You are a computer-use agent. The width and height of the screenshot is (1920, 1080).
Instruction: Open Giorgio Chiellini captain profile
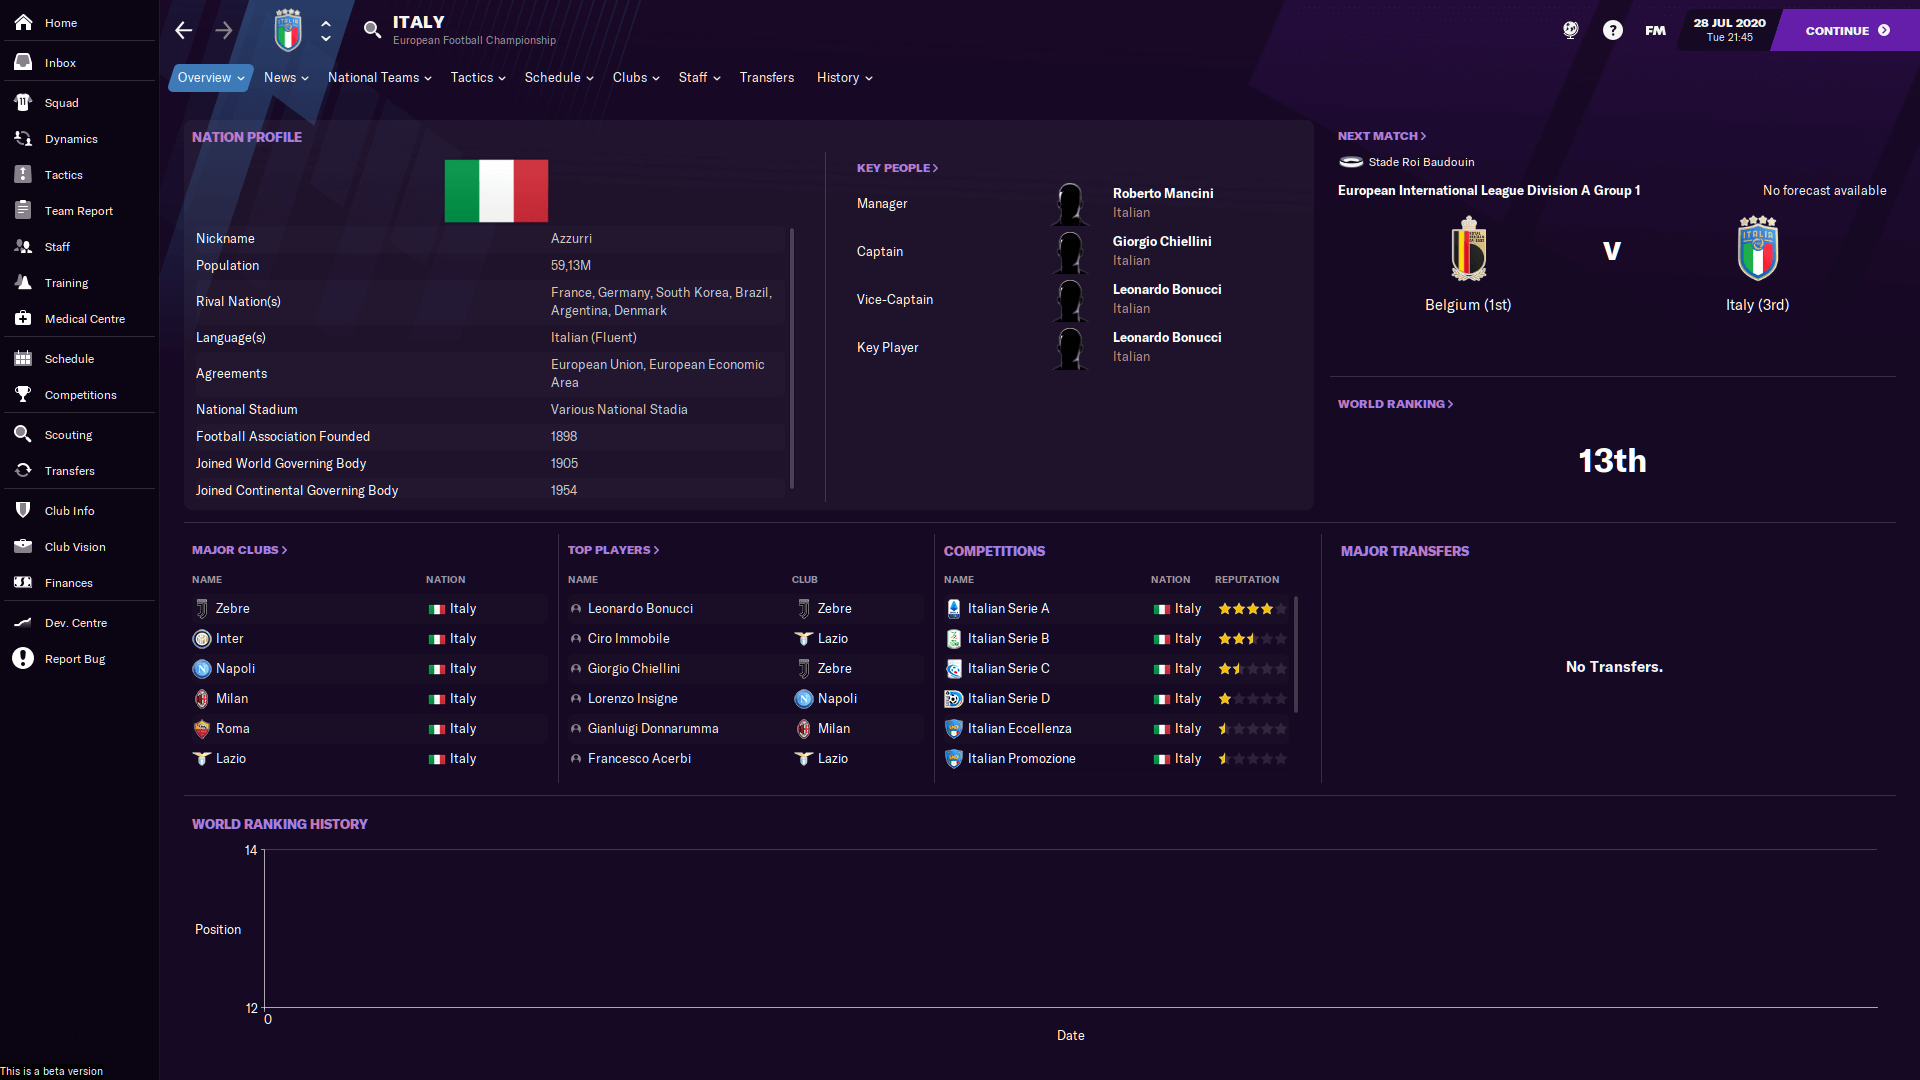(1162, 241)
